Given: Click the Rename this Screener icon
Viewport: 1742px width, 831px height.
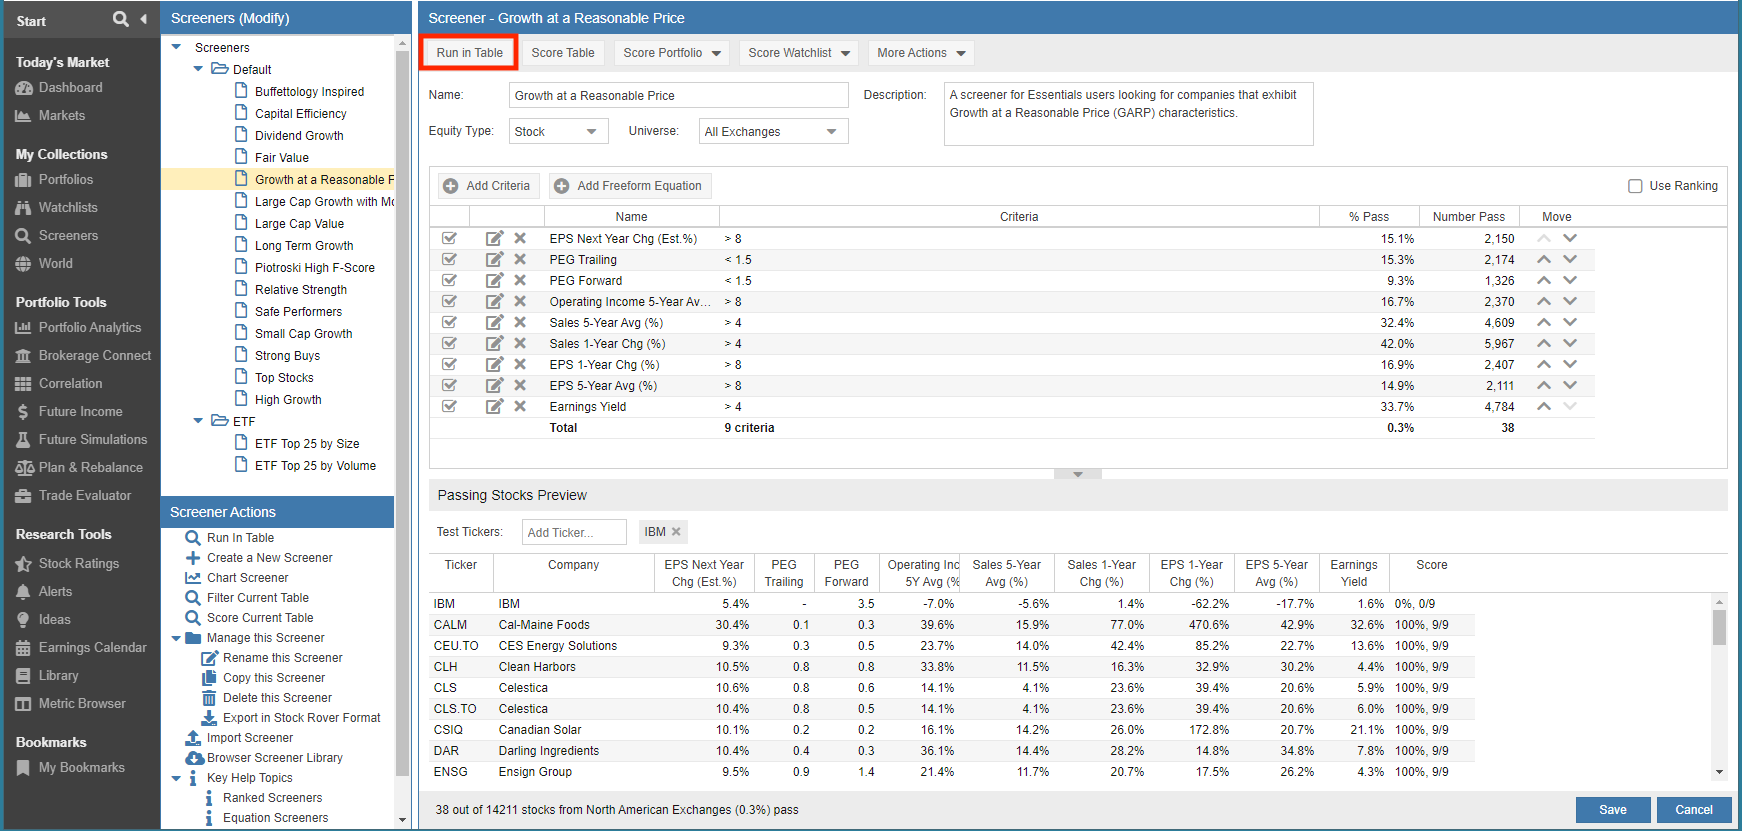Looking at the screenshot, I should 210,658.
